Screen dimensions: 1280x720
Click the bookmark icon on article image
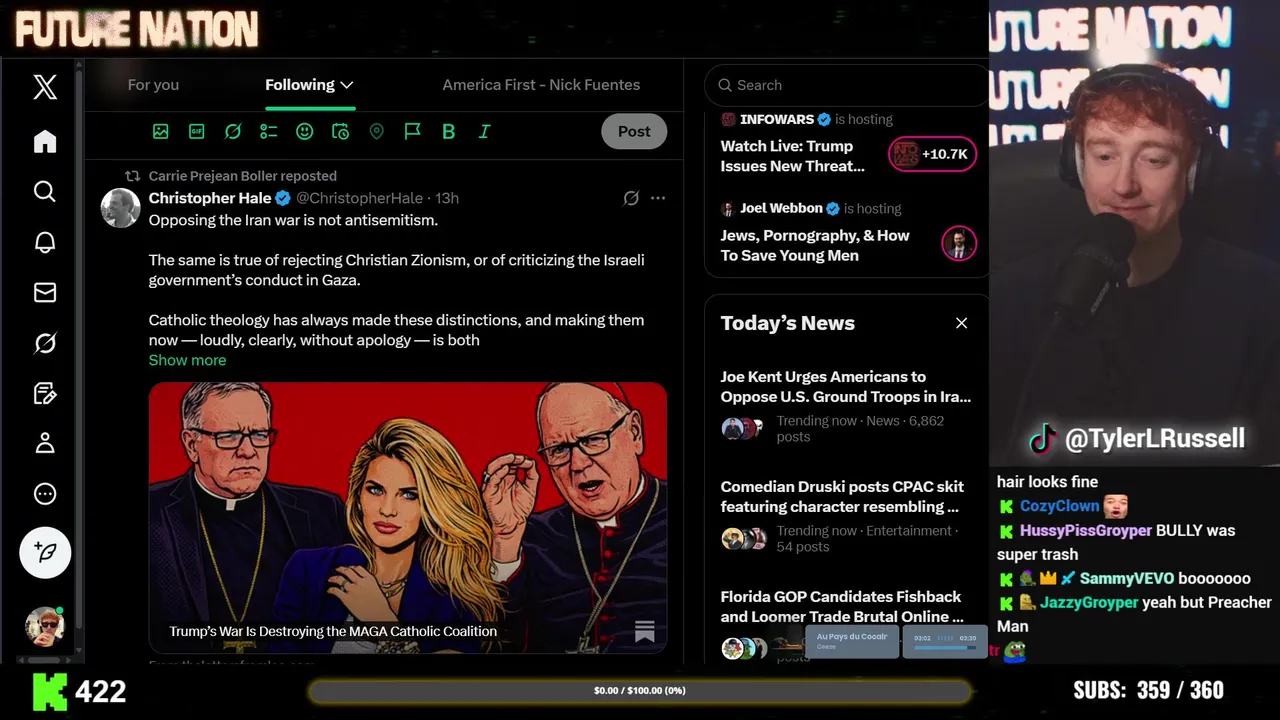point(645,631)
